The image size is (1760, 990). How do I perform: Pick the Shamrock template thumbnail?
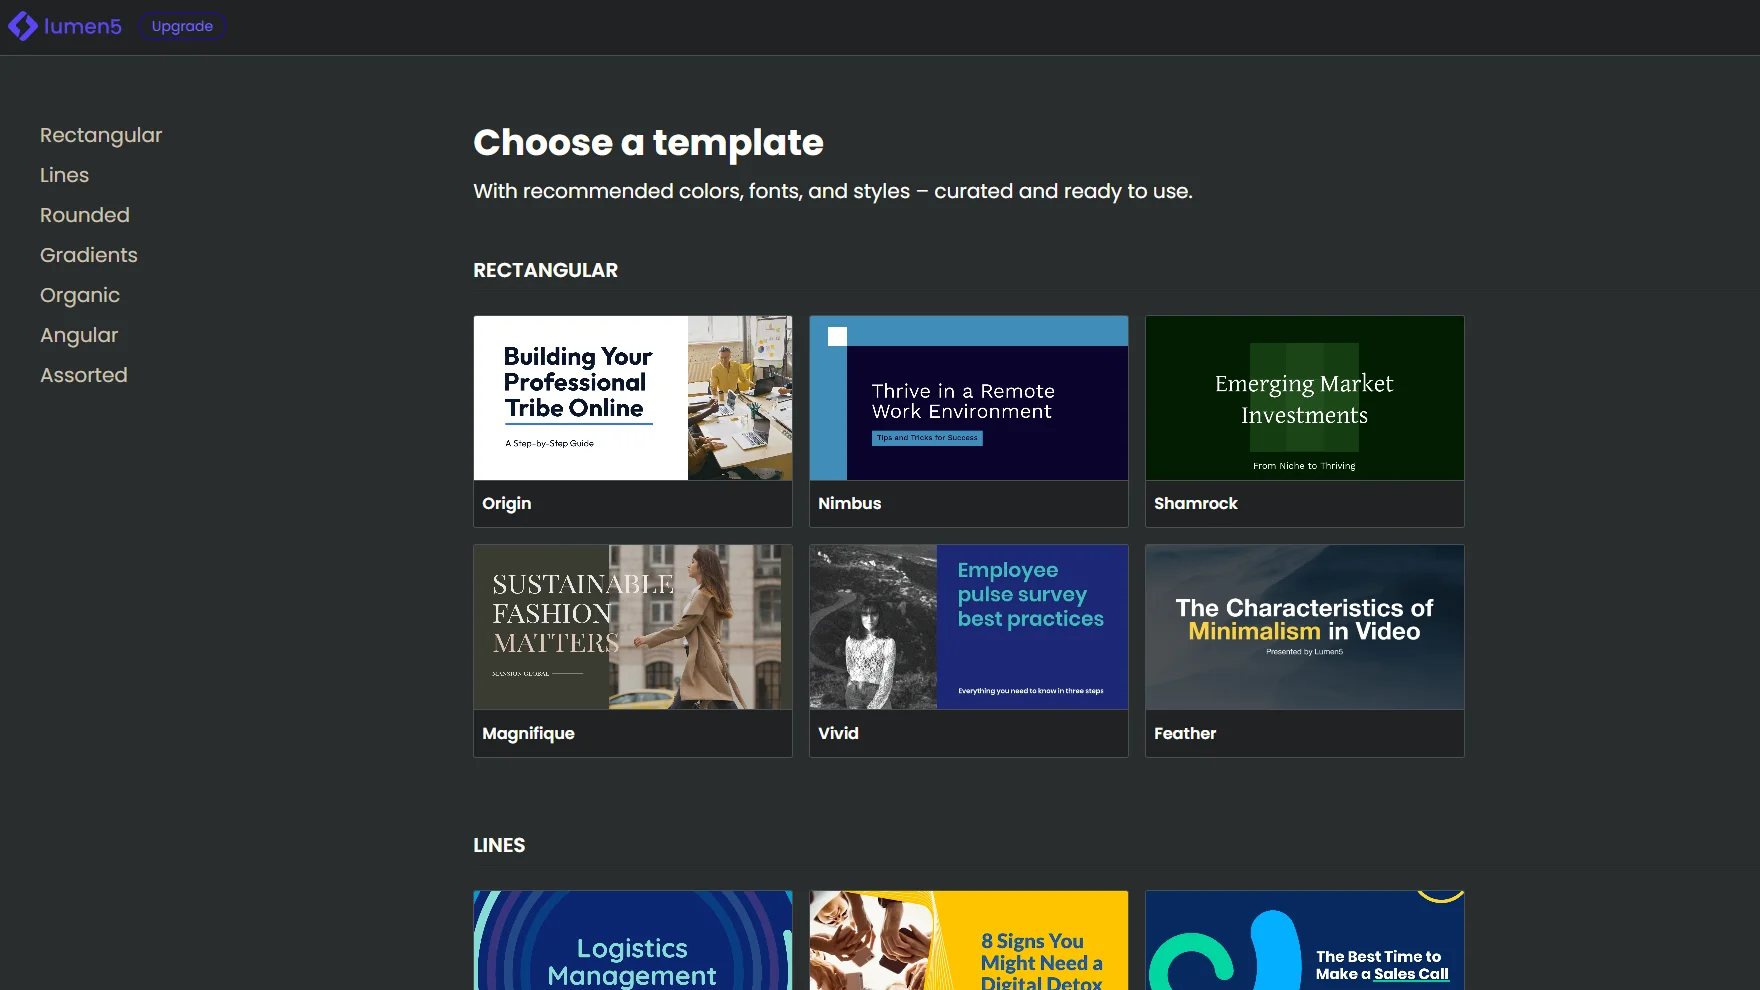tap(1305, 398)
